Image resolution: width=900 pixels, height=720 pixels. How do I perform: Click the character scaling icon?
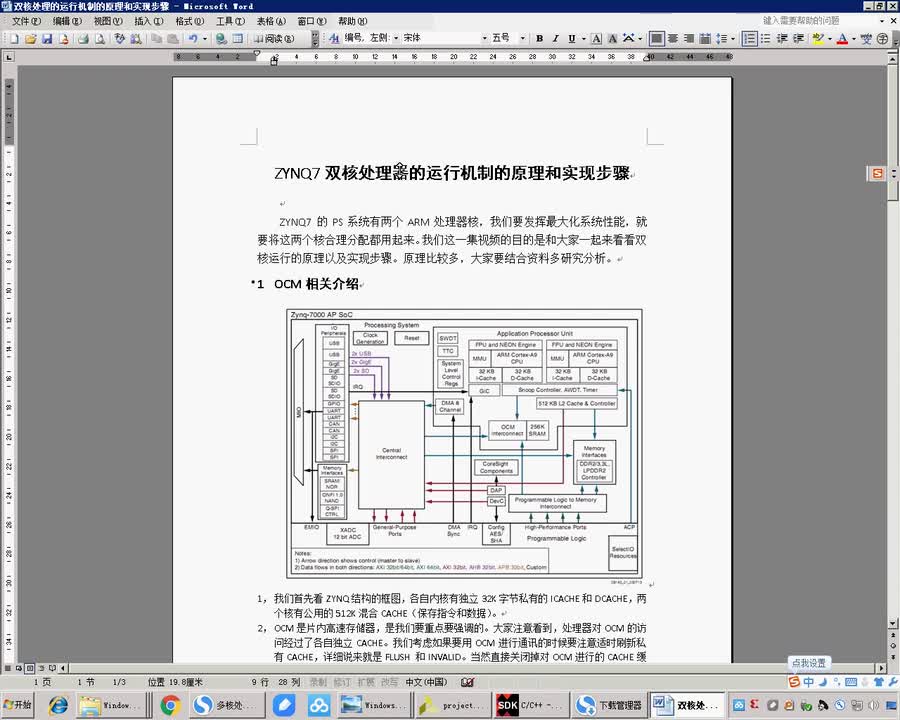629,38
